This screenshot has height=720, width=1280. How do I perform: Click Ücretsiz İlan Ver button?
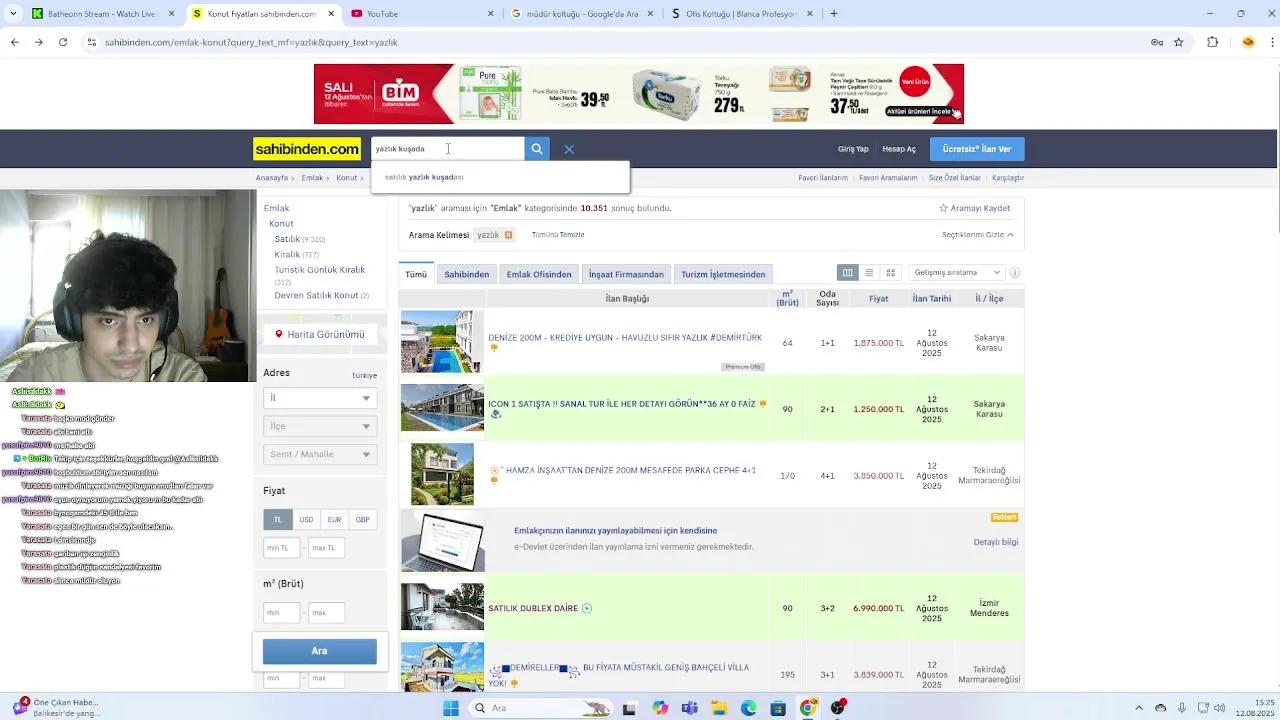(977, 149)
